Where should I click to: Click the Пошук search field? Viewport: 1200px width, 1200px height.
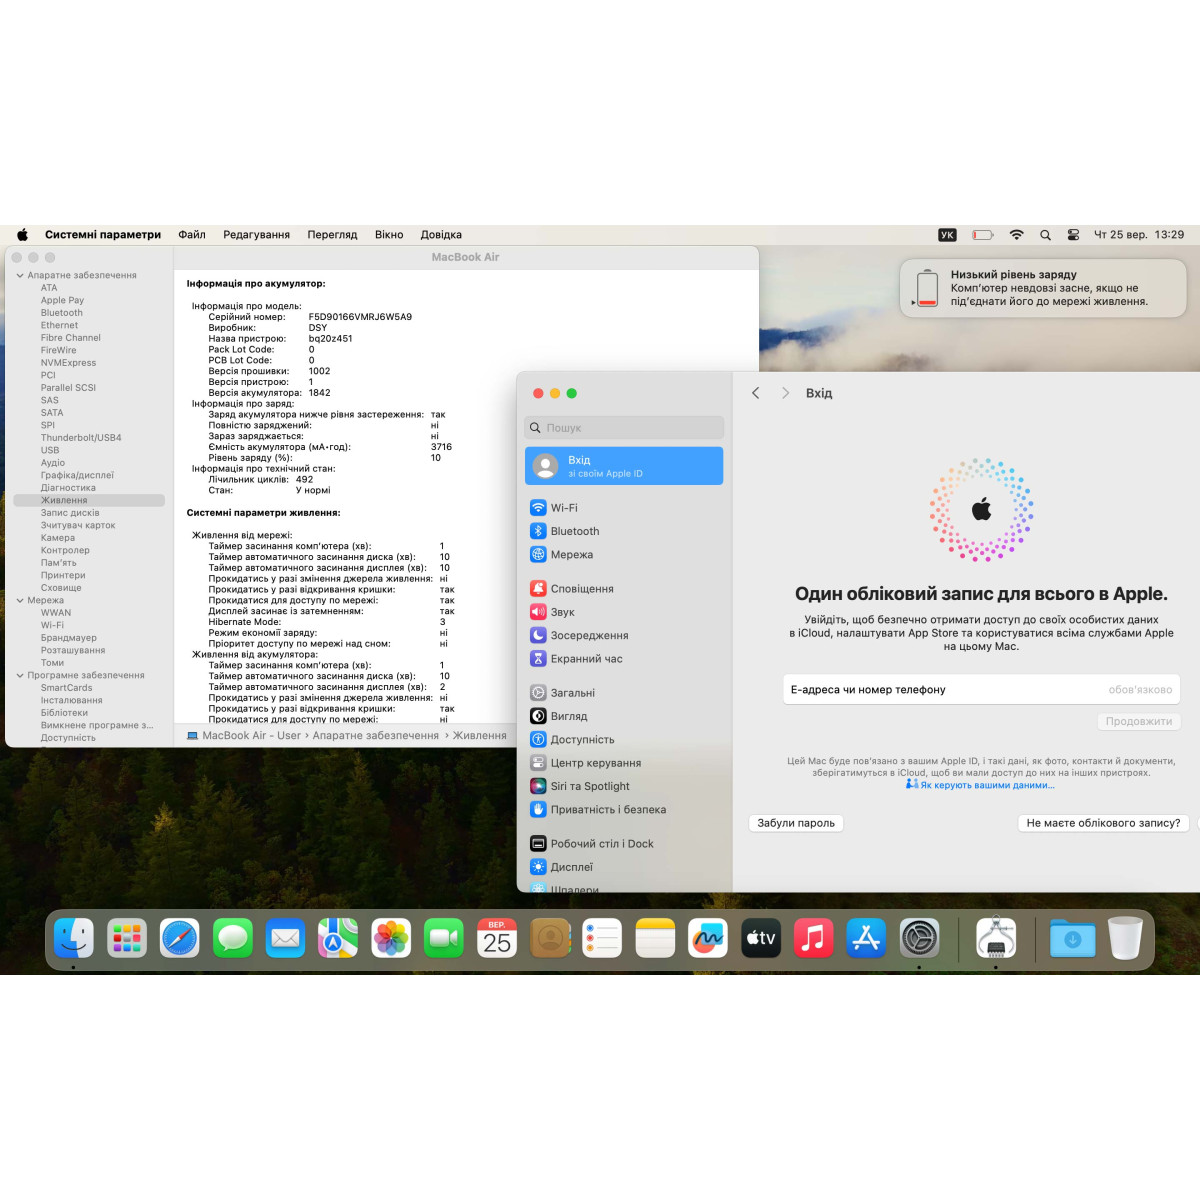[x=624, y=427]
